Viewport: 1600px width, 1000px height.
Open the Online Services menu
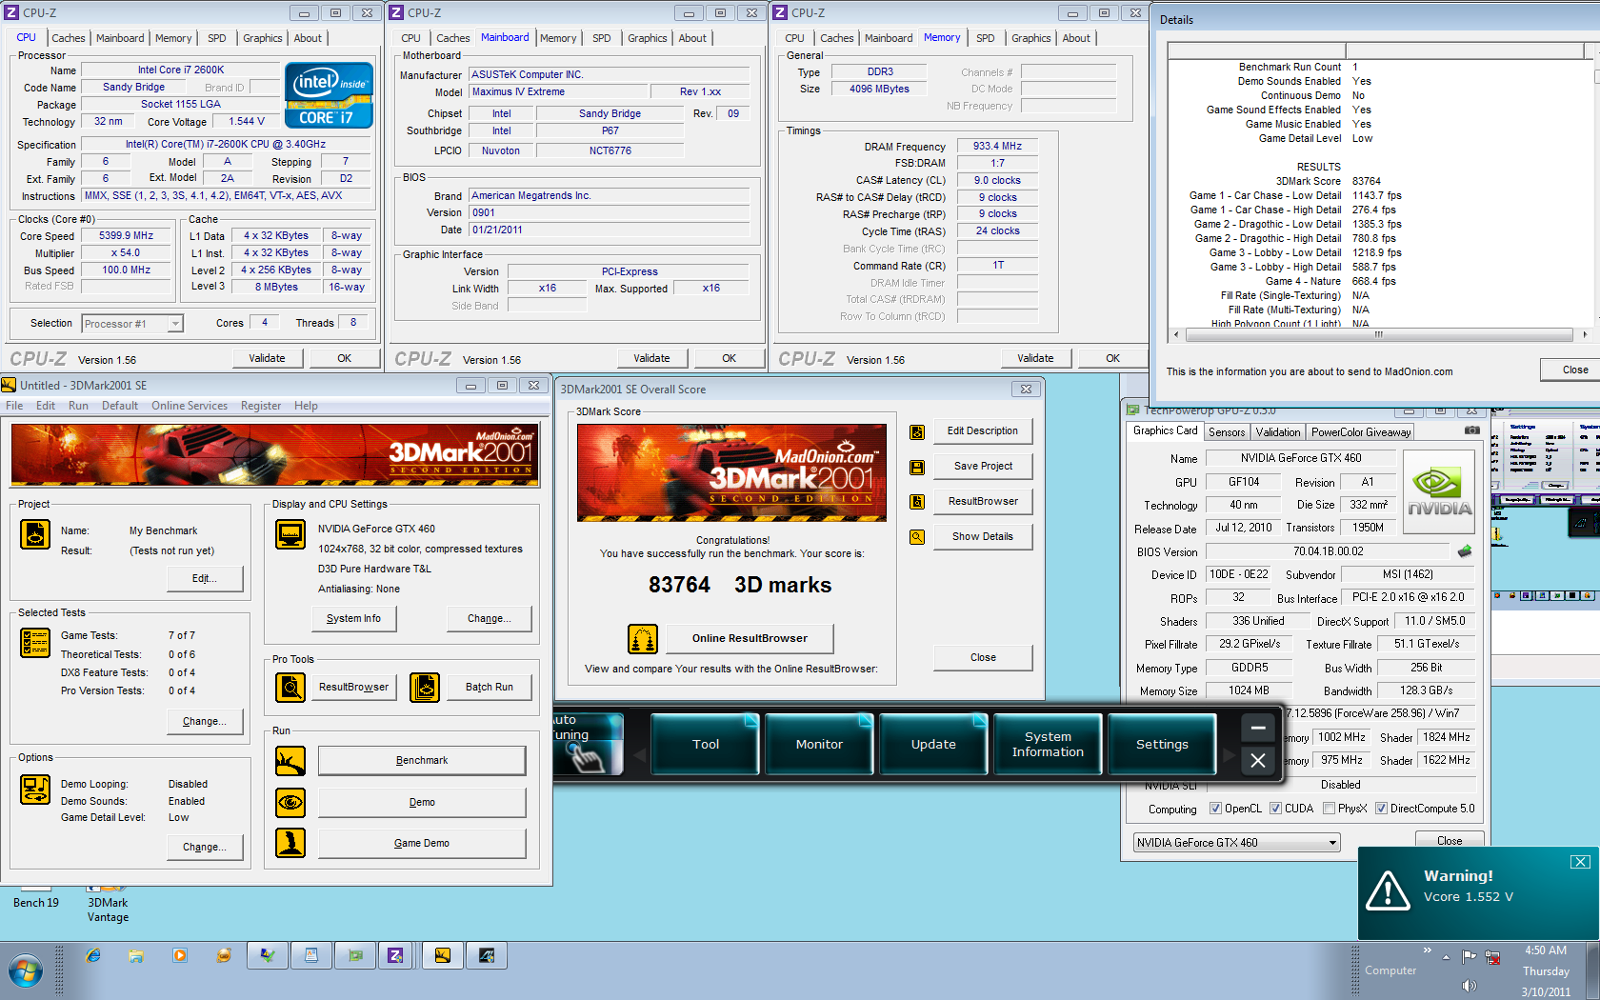190,406
